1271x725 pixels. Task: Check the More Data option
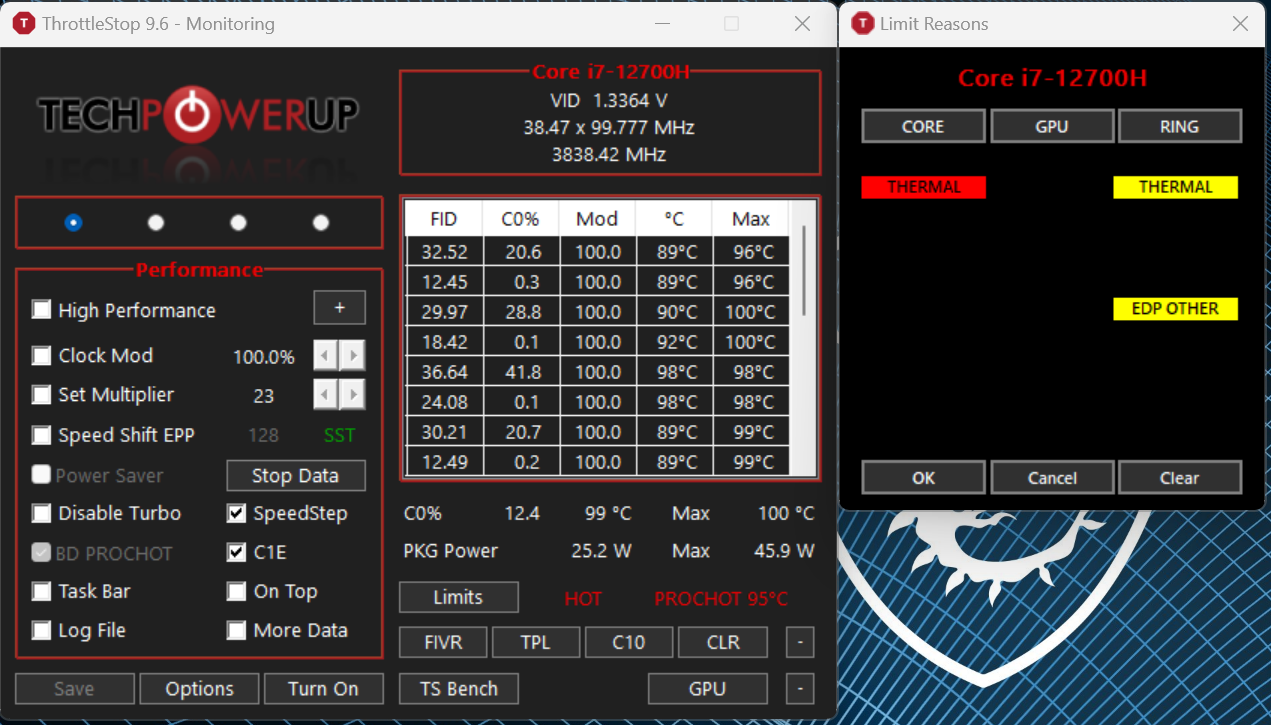tap(236, 630)
